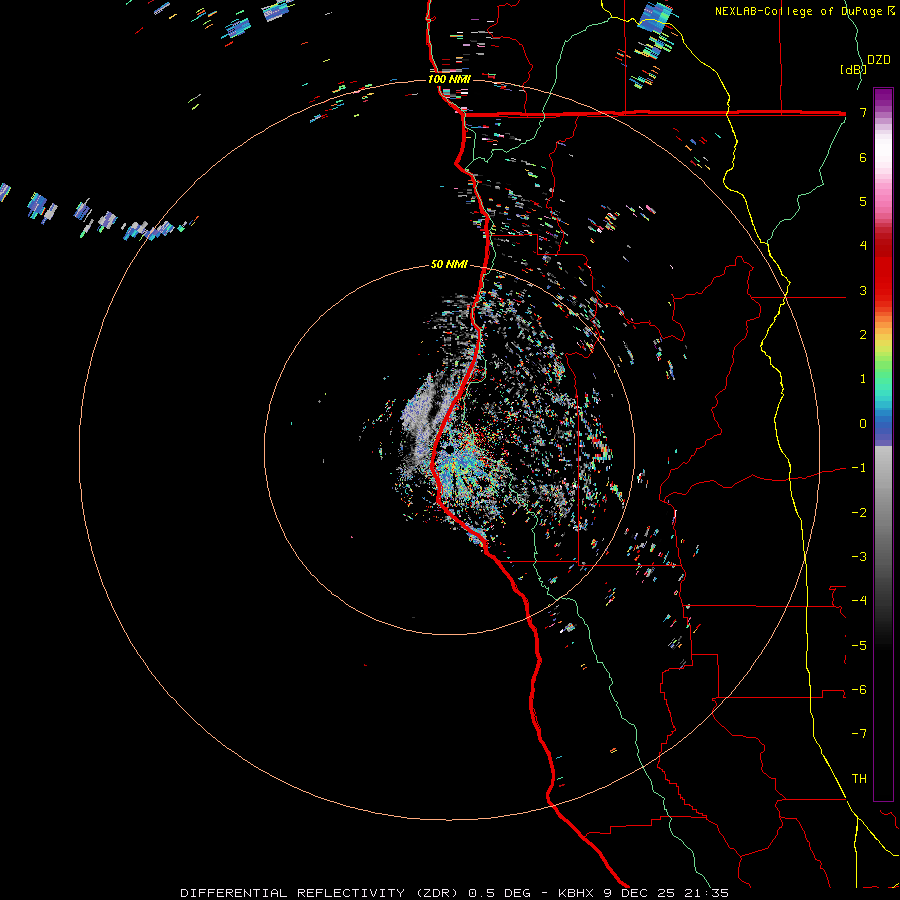Click the 0 value on the scale
The height and width of the screenshot is (900, 900).
coord(863,424)
